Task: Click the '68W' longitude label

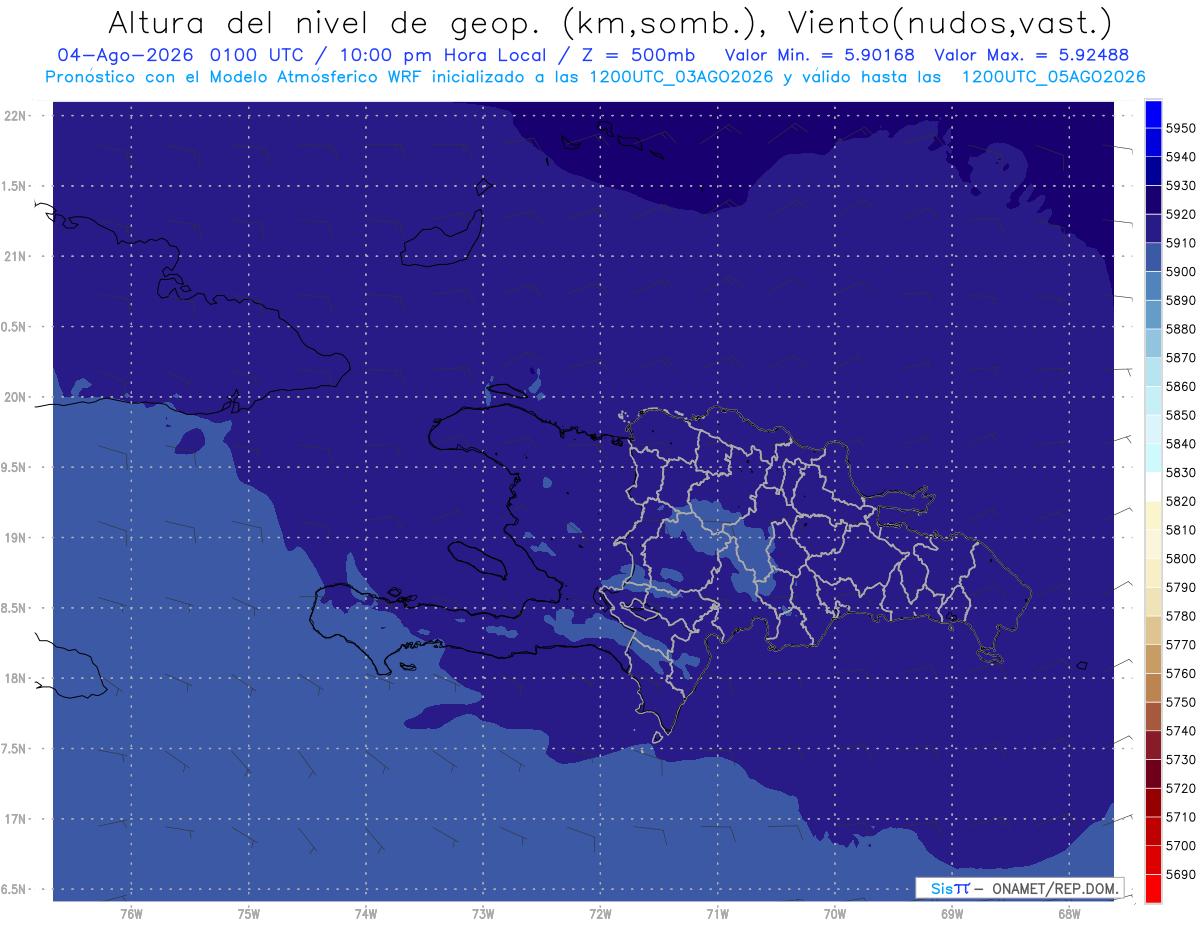Action: point(1069,913)
